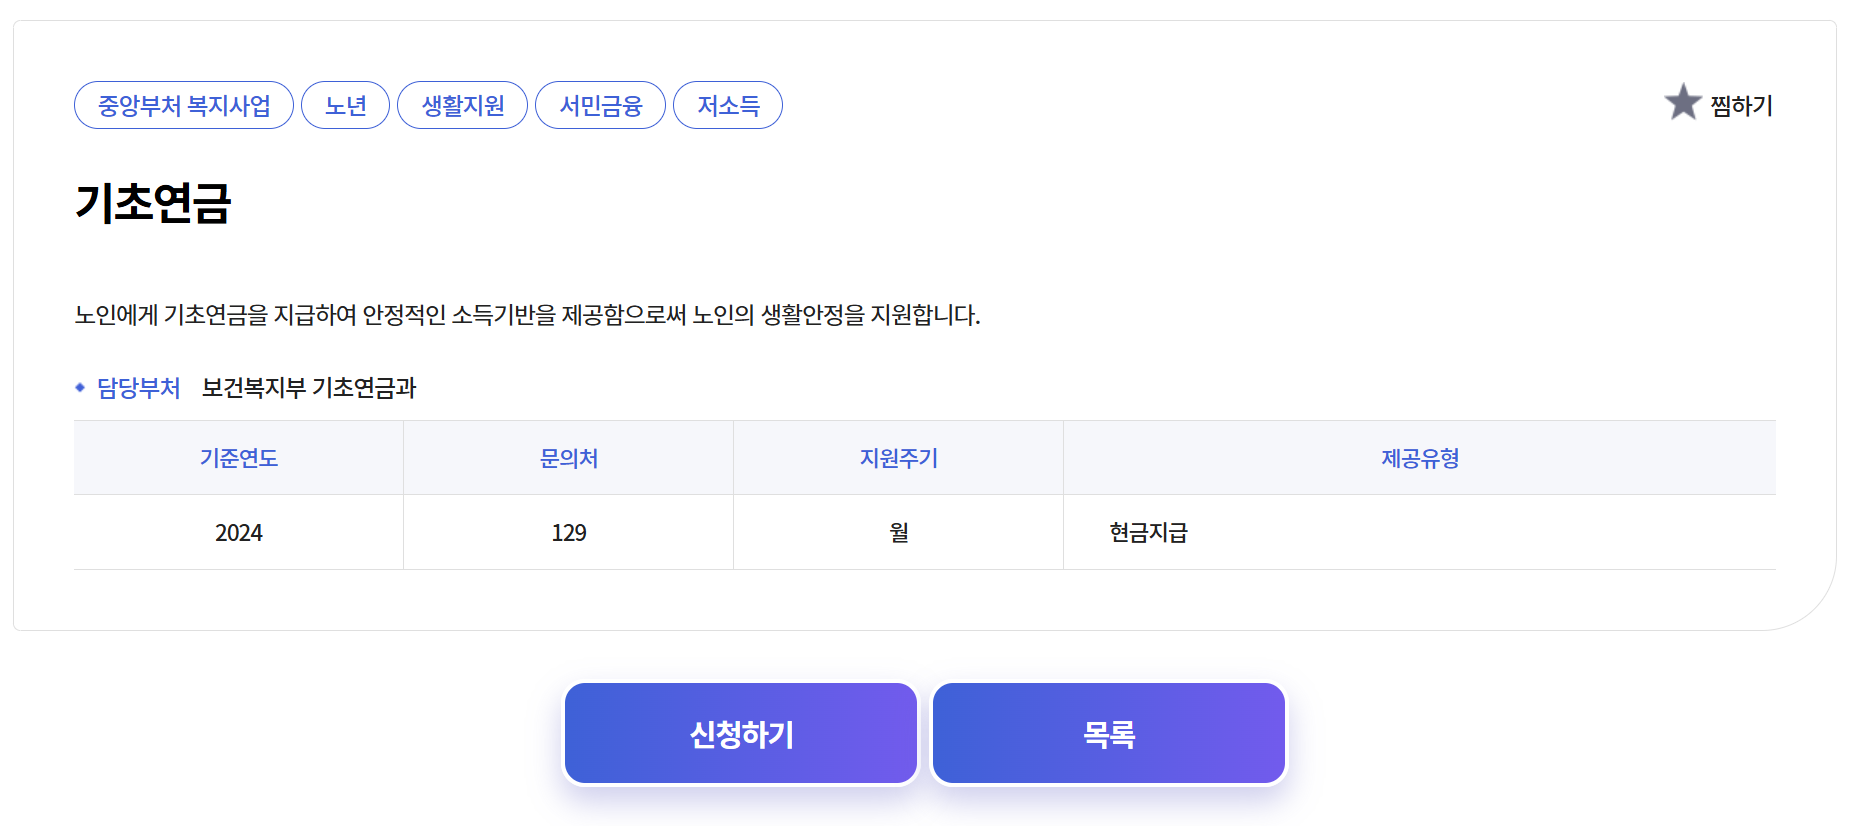Click the 기준연도 column header
The width and height of the screenshot is (1860, 826).
point(238,458)
